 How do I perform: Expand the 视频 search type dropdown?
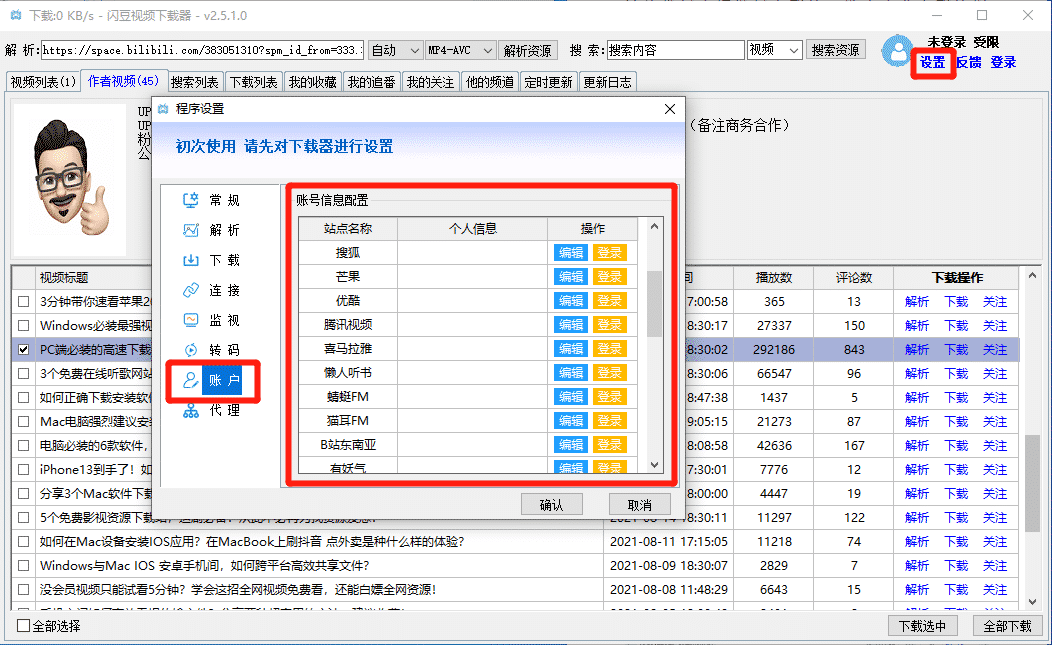(794, 50)
